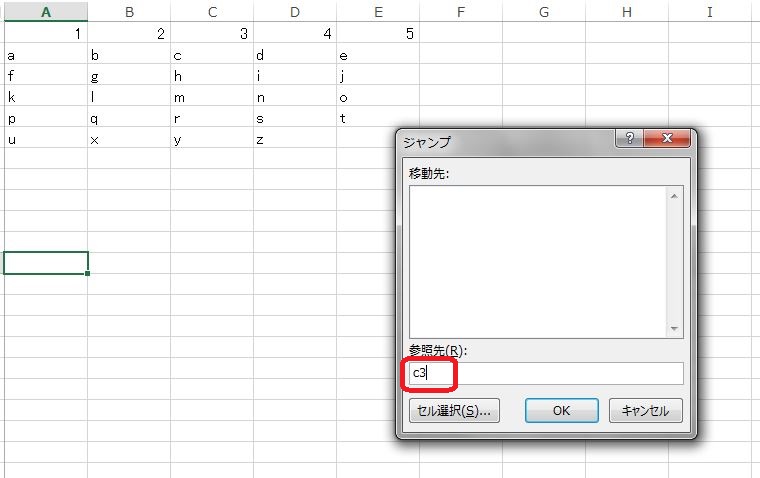Click the キャンセル button

645,411
